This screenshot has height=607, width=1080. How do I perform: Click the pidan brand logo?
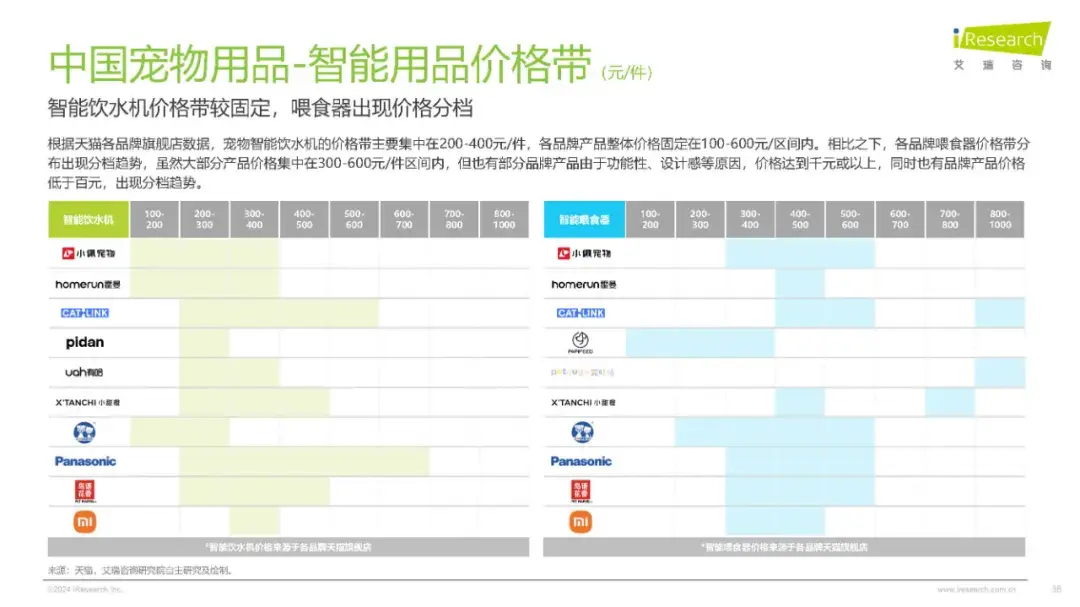click(85, 342)
